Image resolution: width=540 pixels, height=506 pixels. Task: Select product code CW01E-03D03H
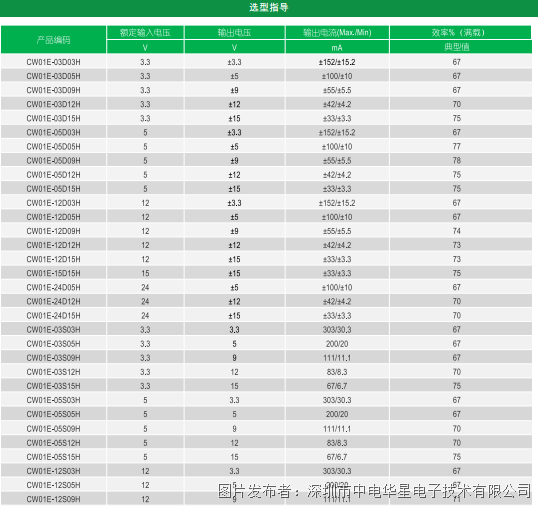coord(53,62)
